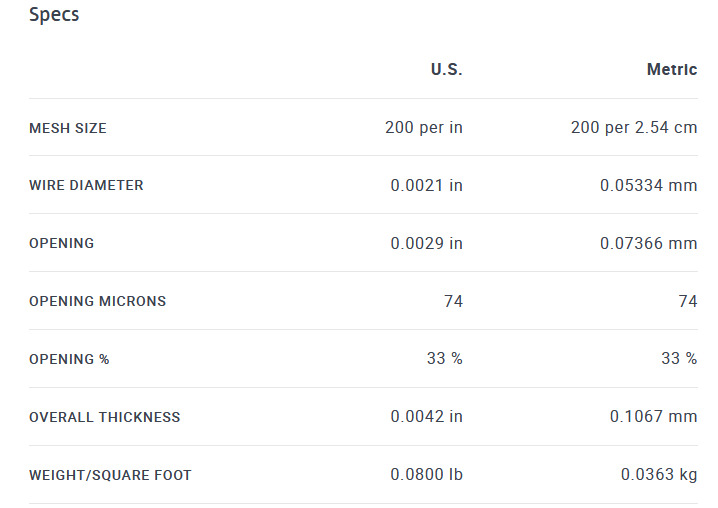Click the WIRE DIAMETER row label
This screenshot has width=718, height=508.
[x=86, y=185]
